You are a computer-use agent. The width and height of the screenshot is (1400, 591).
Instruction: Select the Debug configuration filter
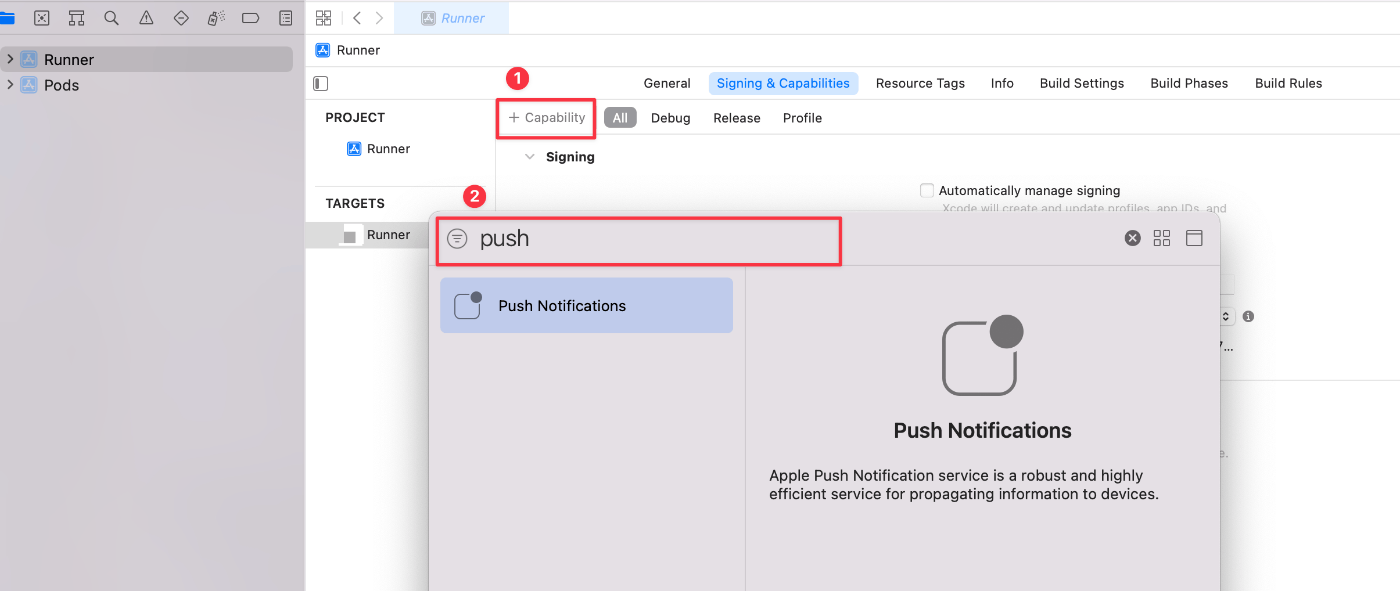[x=671, y=118]
